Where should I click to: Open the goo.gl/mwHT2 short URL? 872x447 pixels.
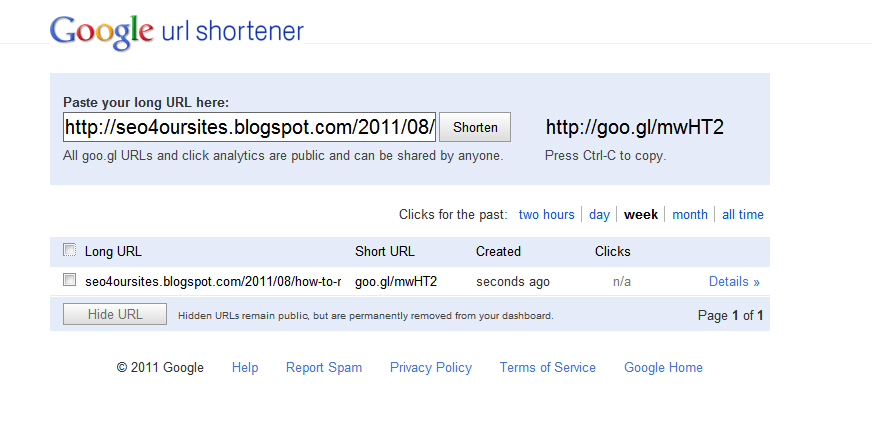[x=396, y=281]
